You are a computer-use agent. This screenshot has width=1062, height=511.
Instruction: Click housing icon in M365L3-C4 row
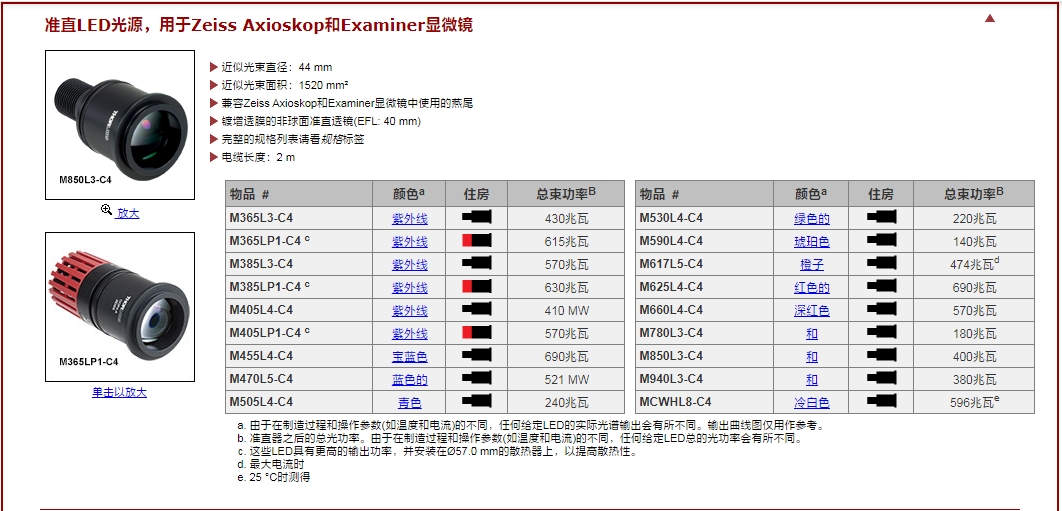coord(477,218)
